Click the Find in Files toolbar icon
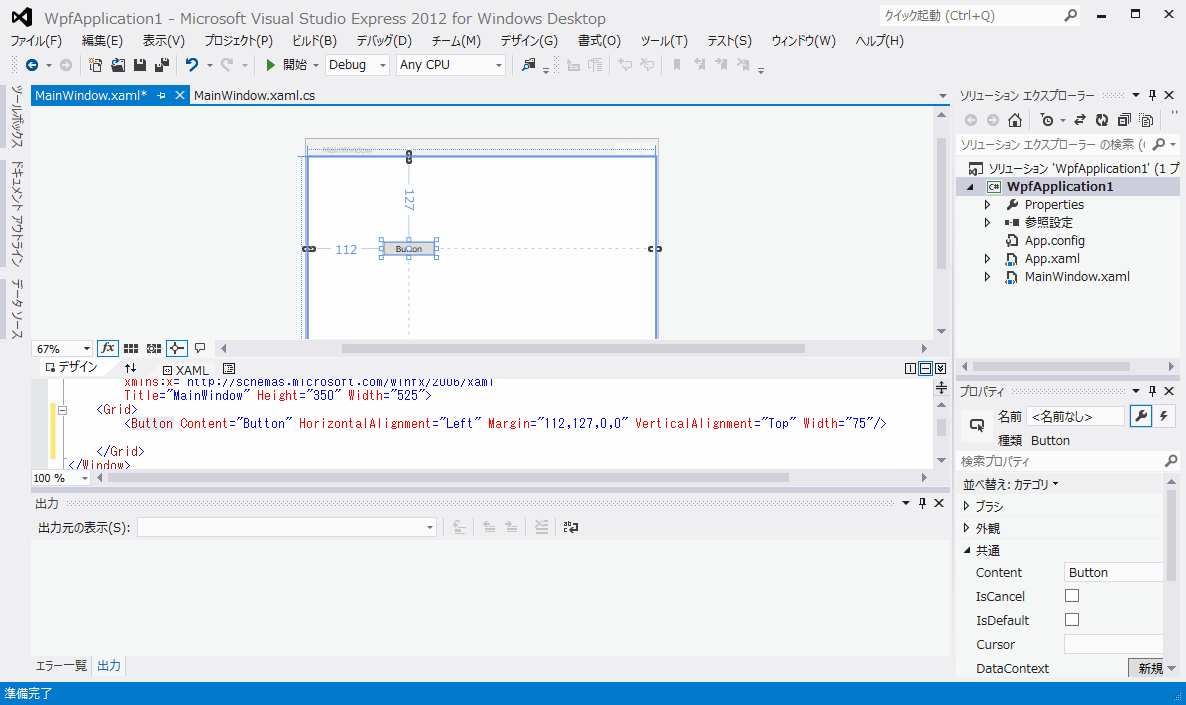The width and height of the screenshot is (1186, 705). (529, 65)
